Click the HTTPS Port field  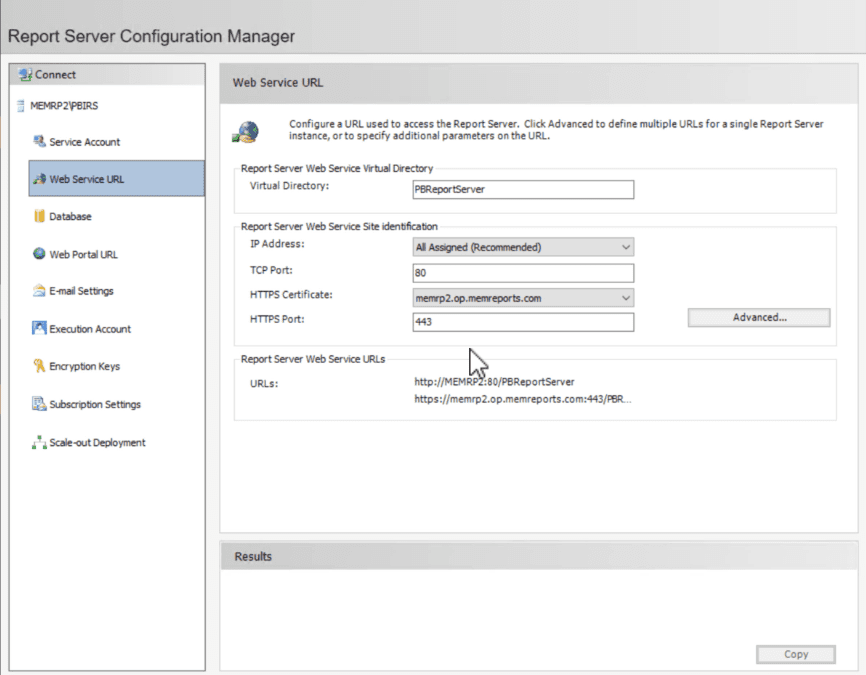click(523, 322)
